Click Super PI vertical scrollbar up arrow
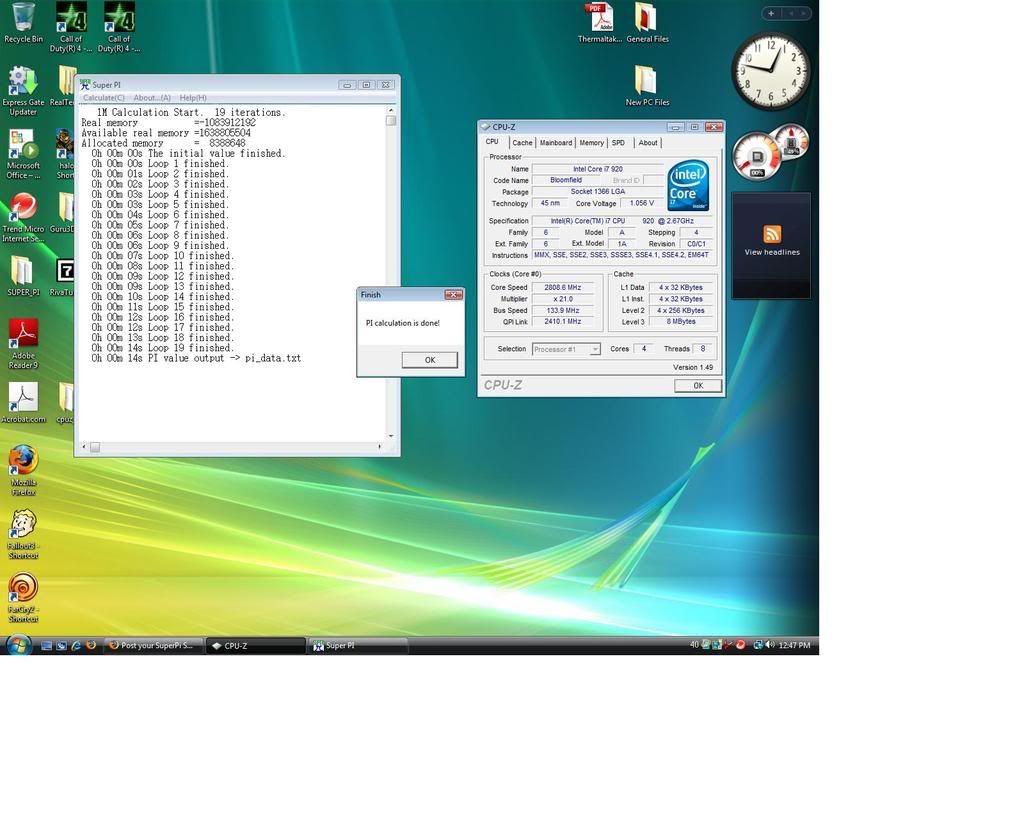 pos(391,110)
